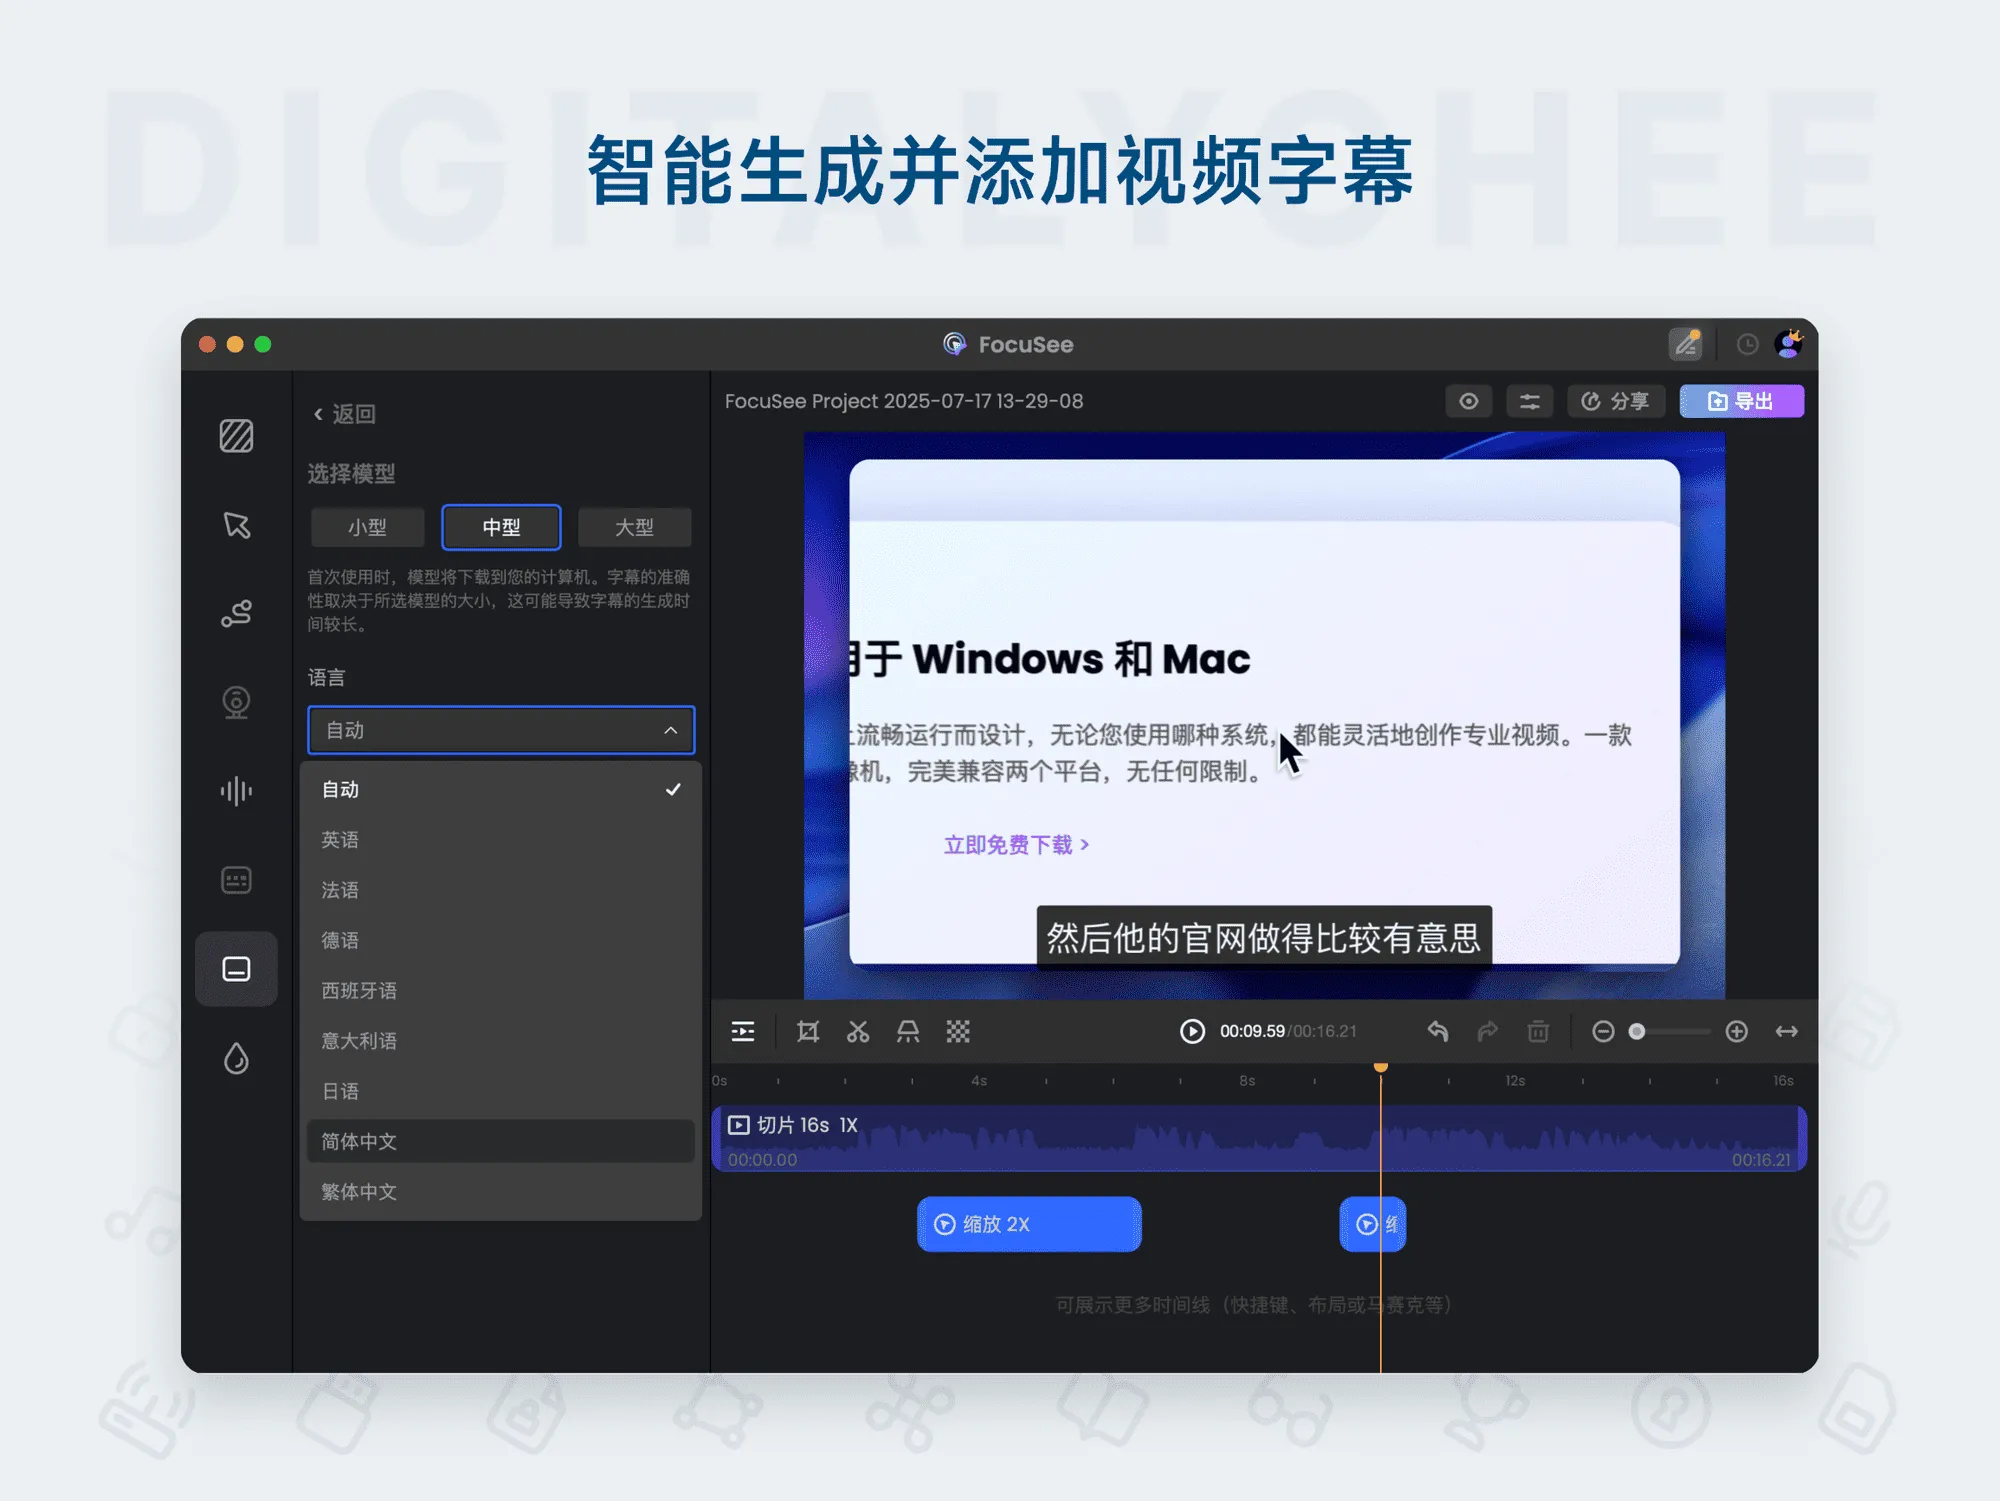Split the clip with the scissors tool
2000x1501 pixels.
point(858,1031)
